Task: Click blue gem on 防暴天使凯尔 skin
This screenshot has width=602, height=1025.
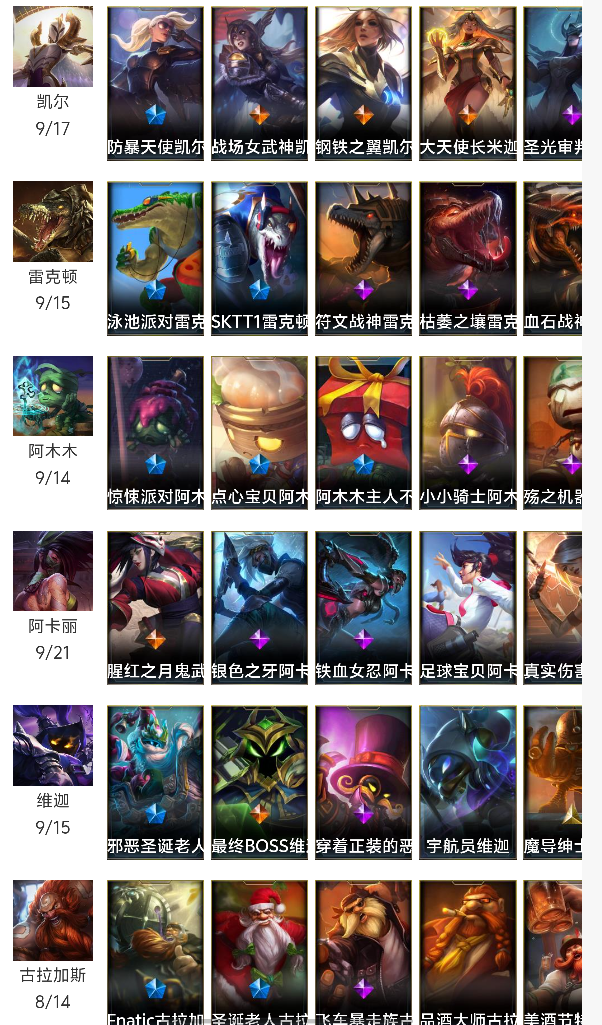Action: pyautogui.click(x=156, y=115)
